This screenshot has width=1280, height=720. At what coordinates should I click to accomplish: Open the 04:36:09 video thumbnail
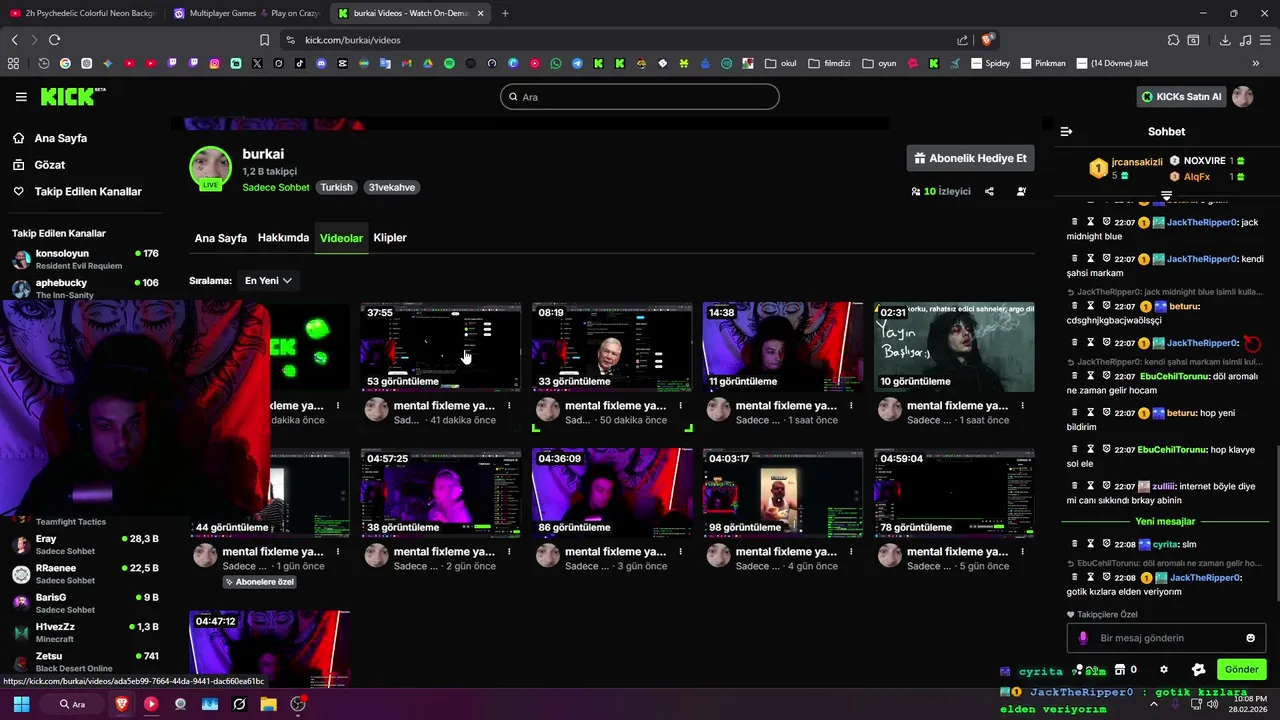coord(612,492)
